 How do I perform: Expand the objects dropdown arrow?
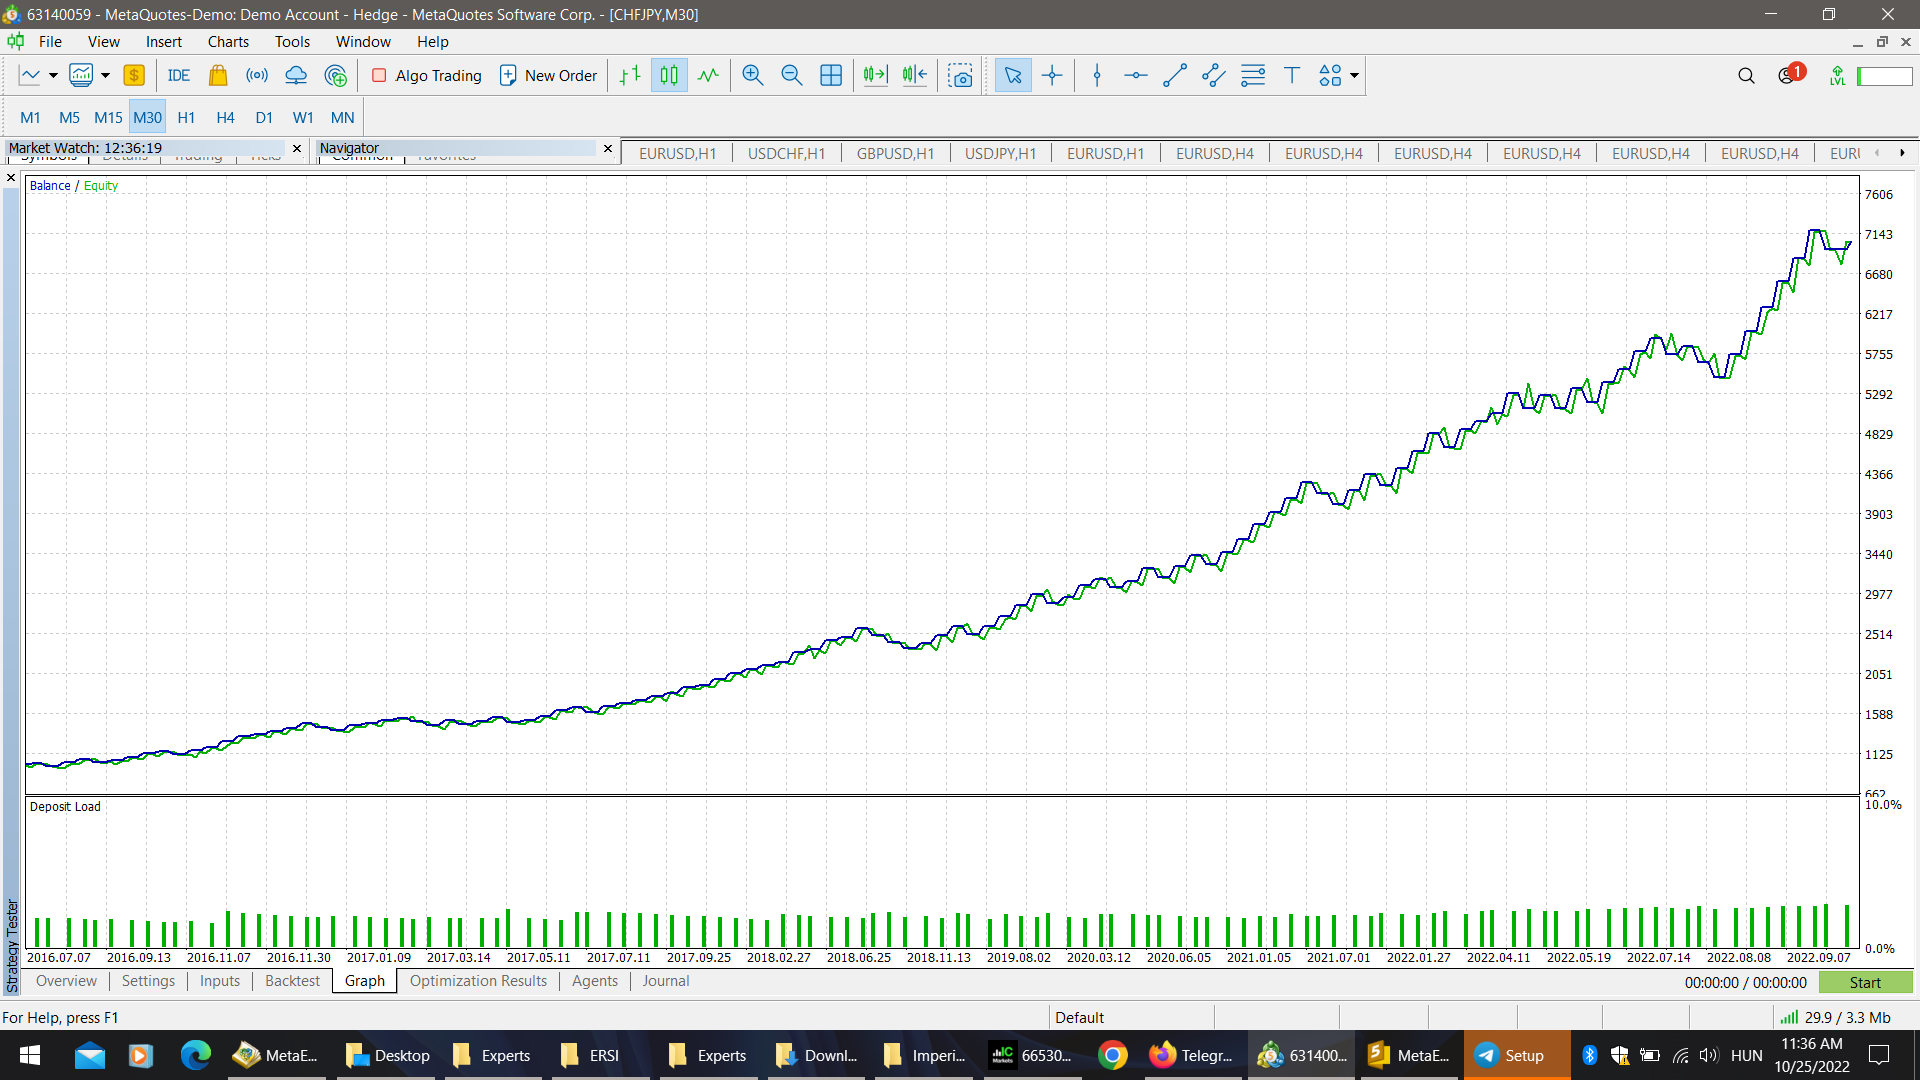coord(1354,75)
